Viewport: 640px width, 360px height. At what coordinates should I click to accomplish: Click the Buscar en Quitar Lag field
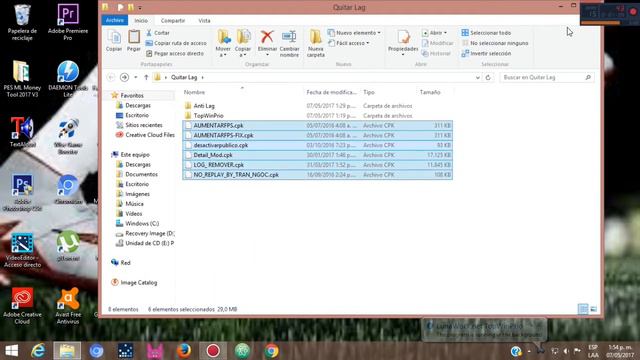click(x=547, y=77)
